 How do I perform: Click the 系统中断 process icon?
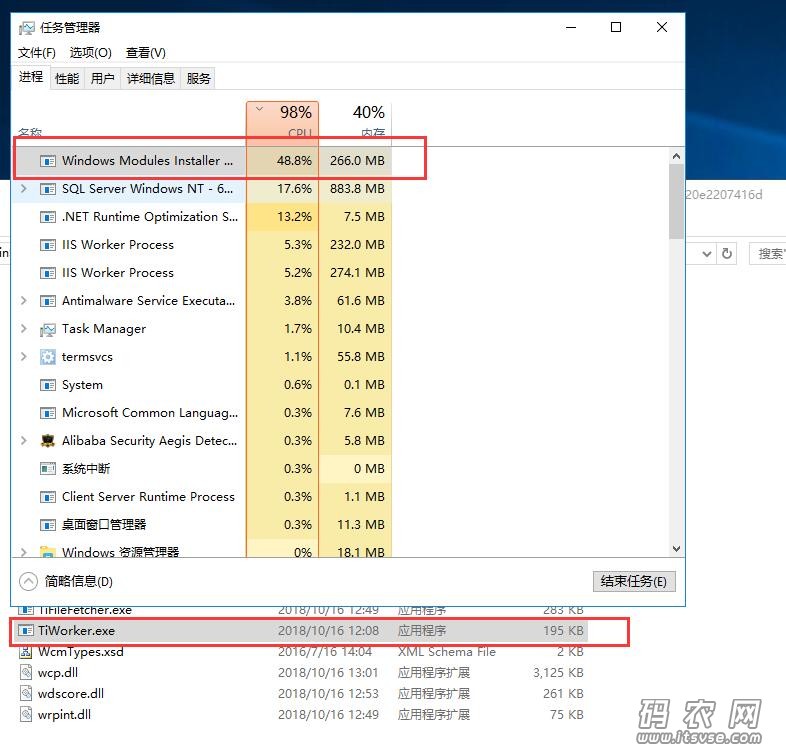[x=48, y=469]
